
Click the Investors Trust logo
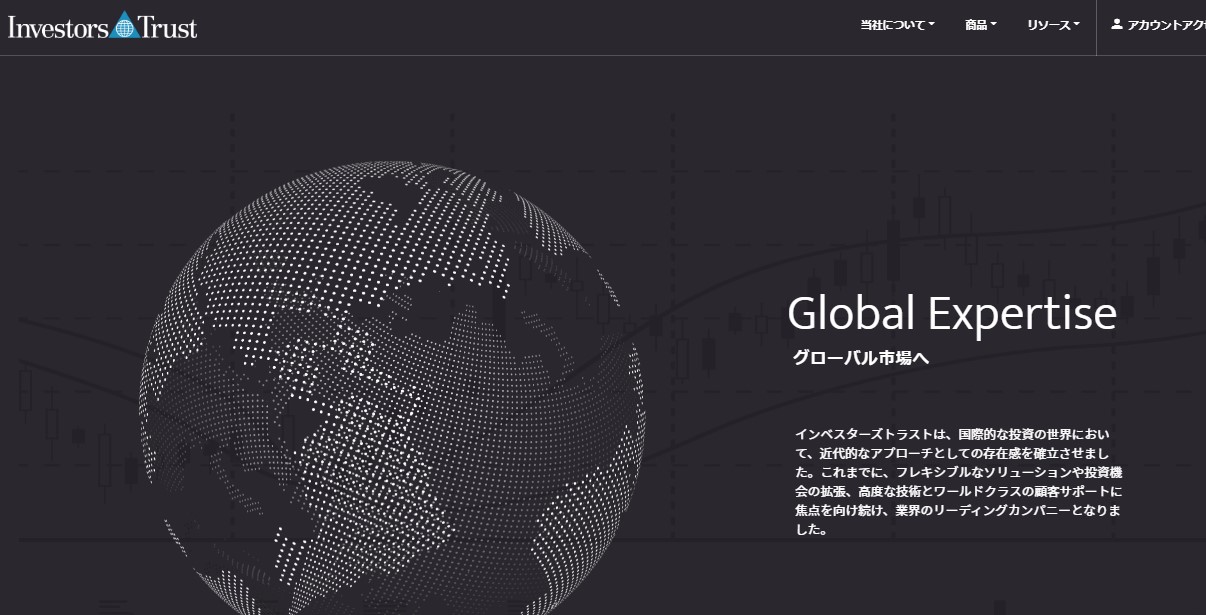(102, 26)
